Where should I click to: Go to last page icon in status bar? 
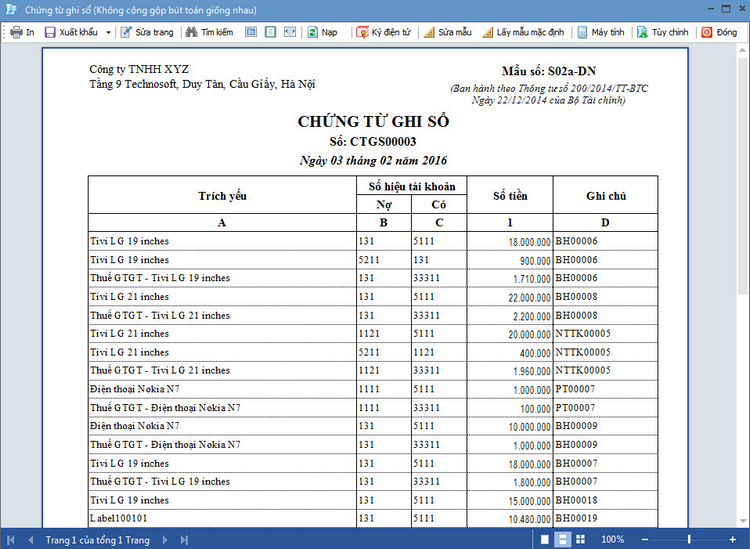click(x=185, y=540)
